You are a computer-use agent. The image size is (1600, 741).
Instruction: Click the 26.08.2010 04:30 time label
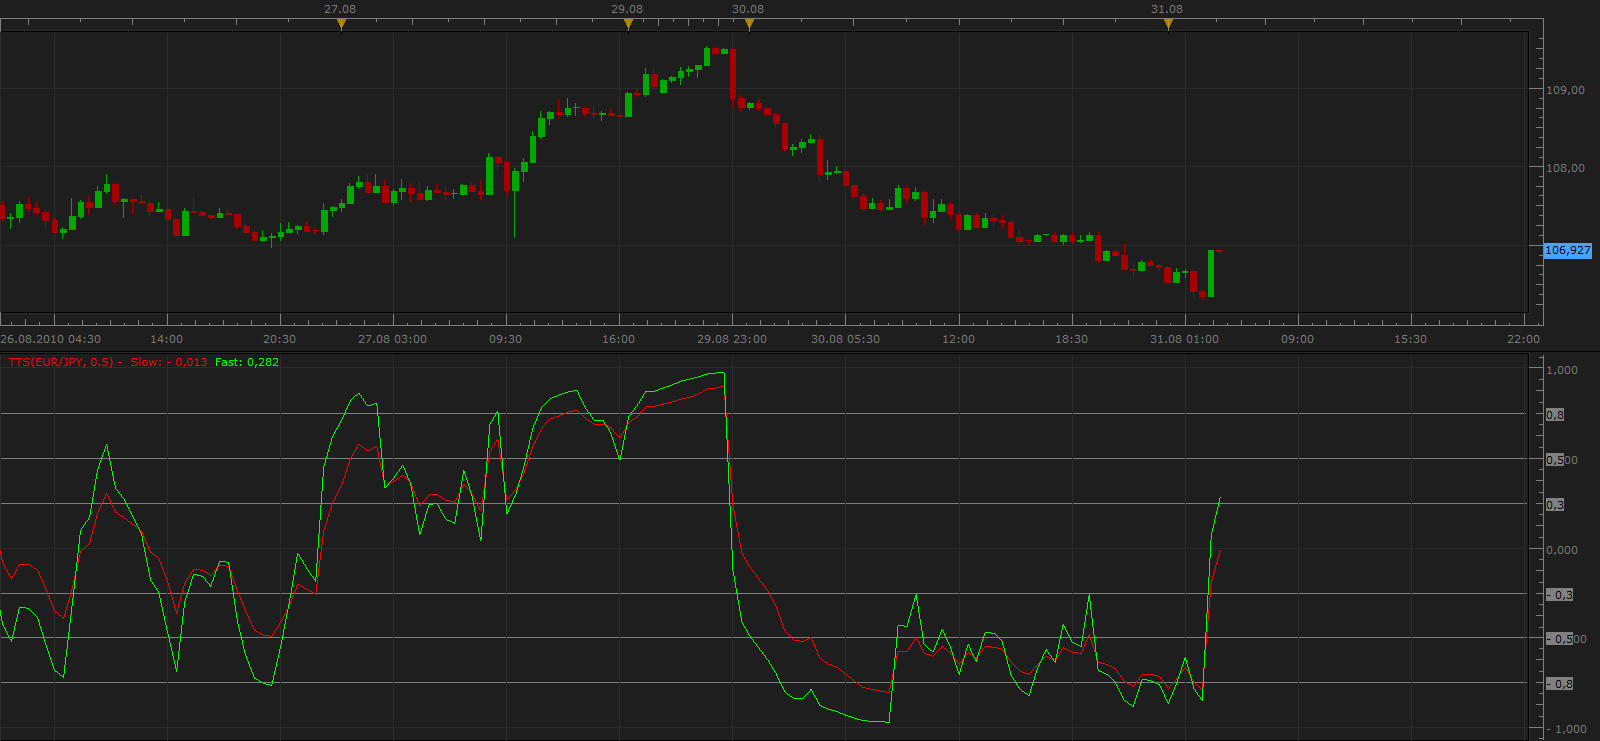pos(50,339)
